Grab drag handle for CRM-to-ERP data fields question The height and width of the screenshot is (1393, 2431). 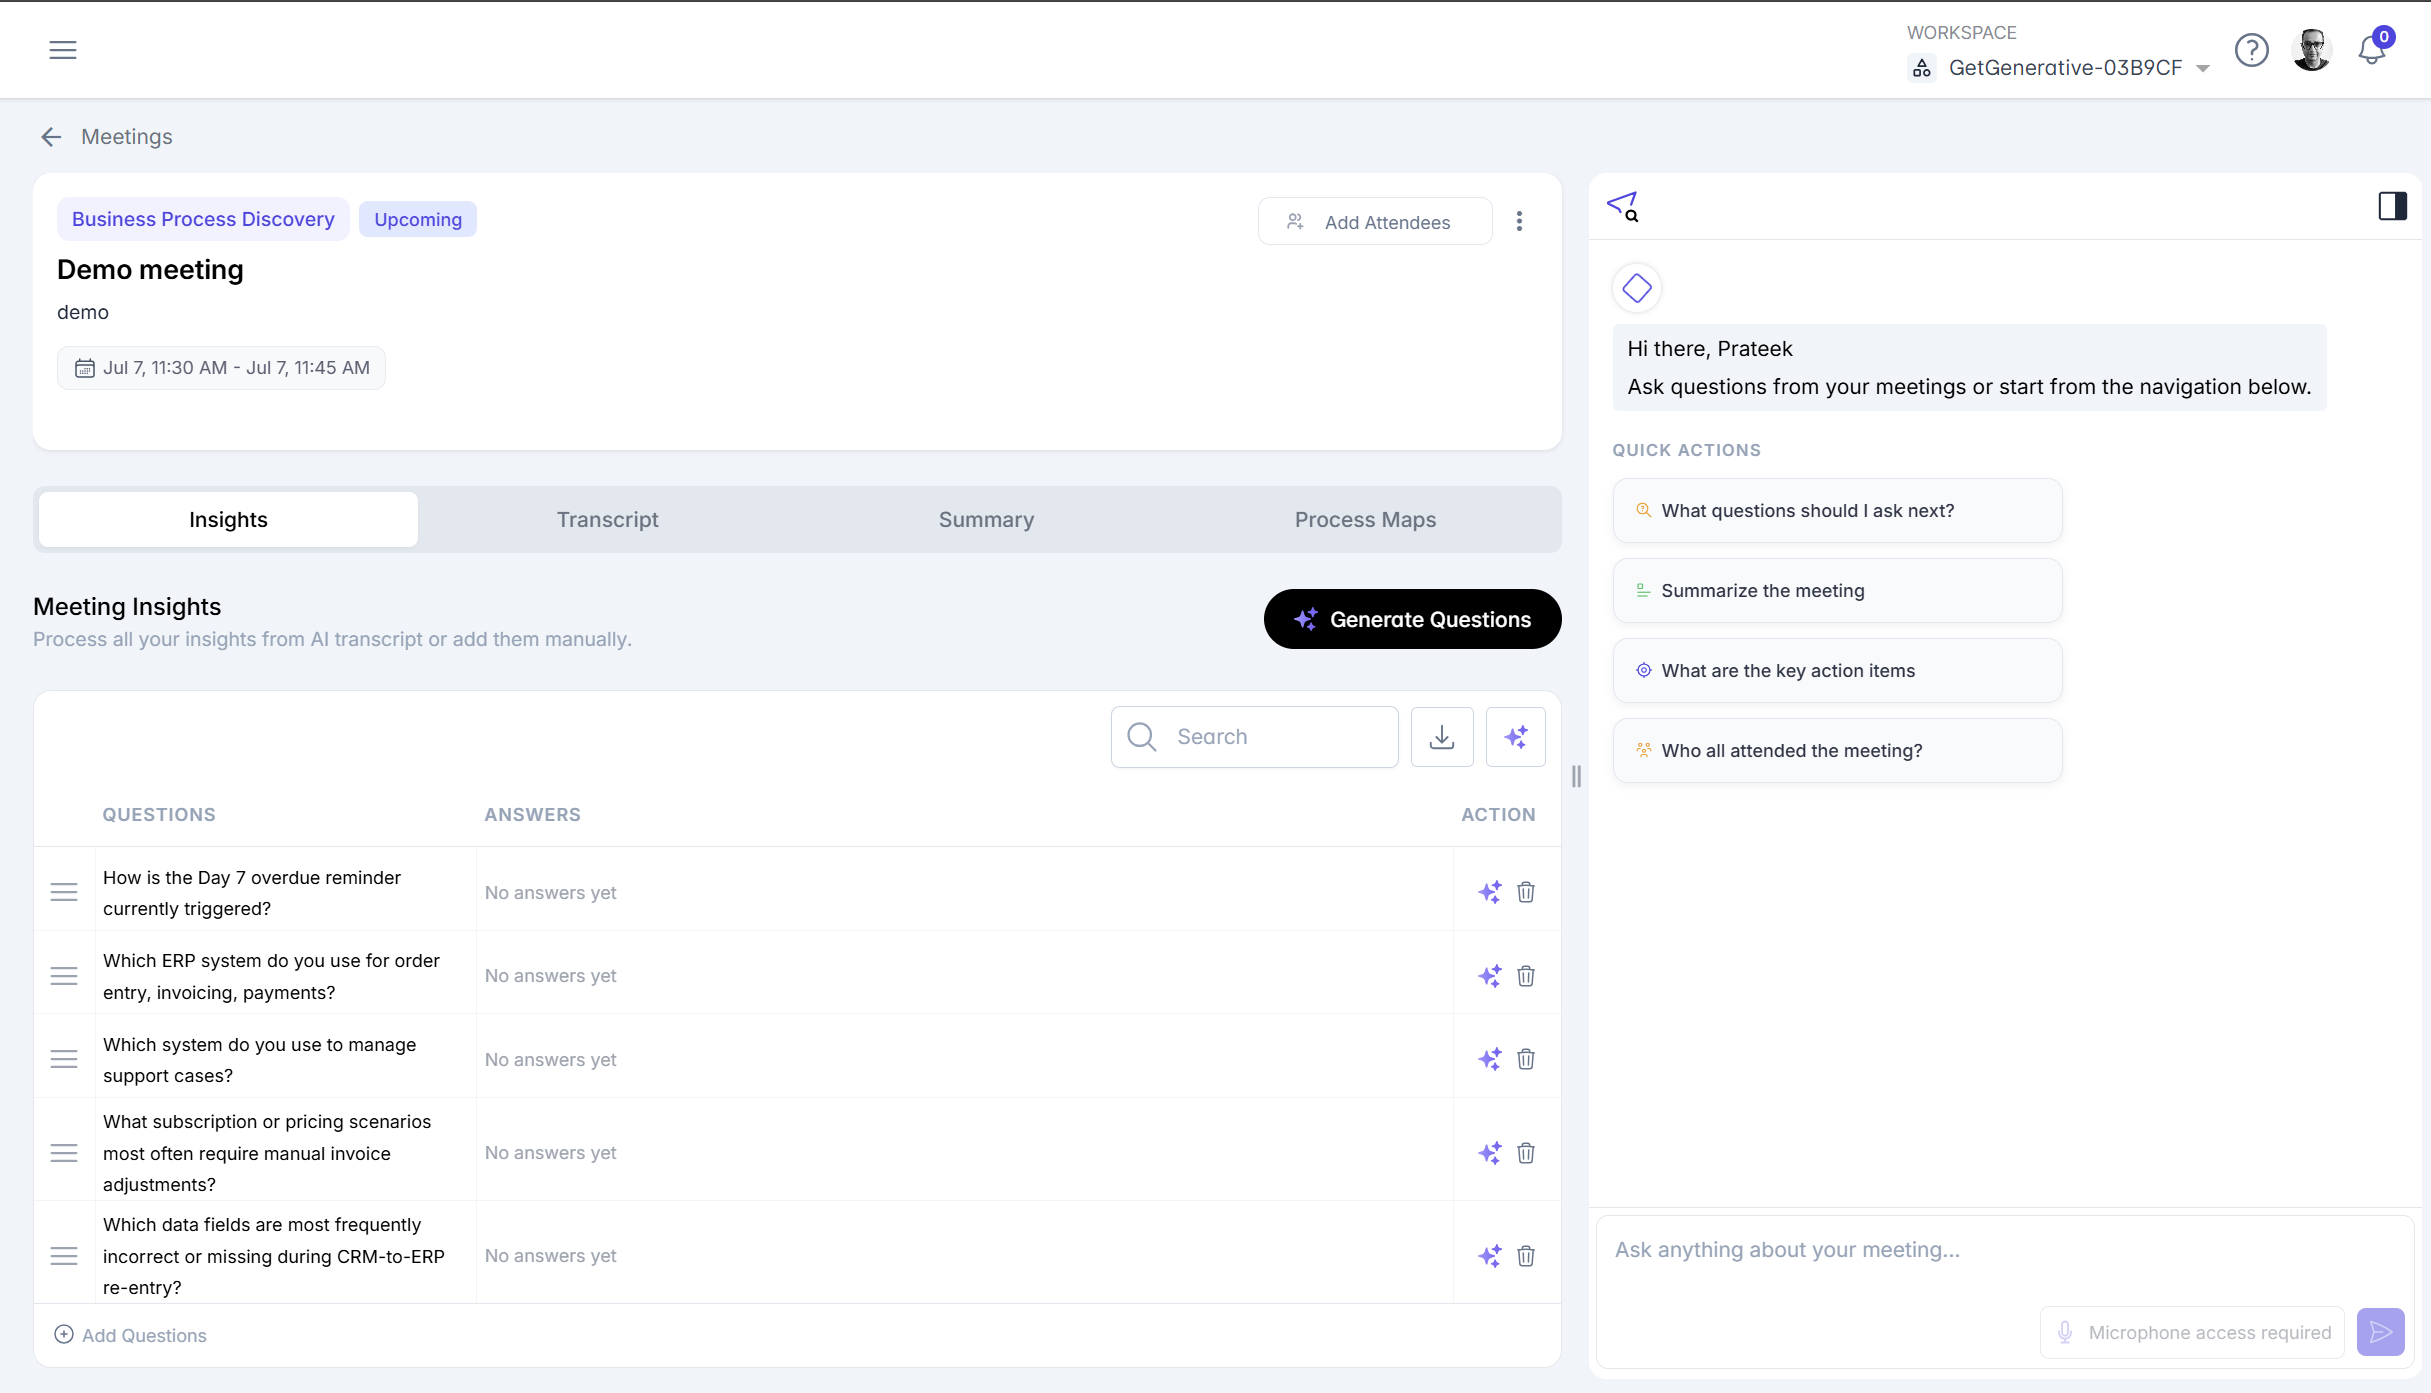(64, 1256)
